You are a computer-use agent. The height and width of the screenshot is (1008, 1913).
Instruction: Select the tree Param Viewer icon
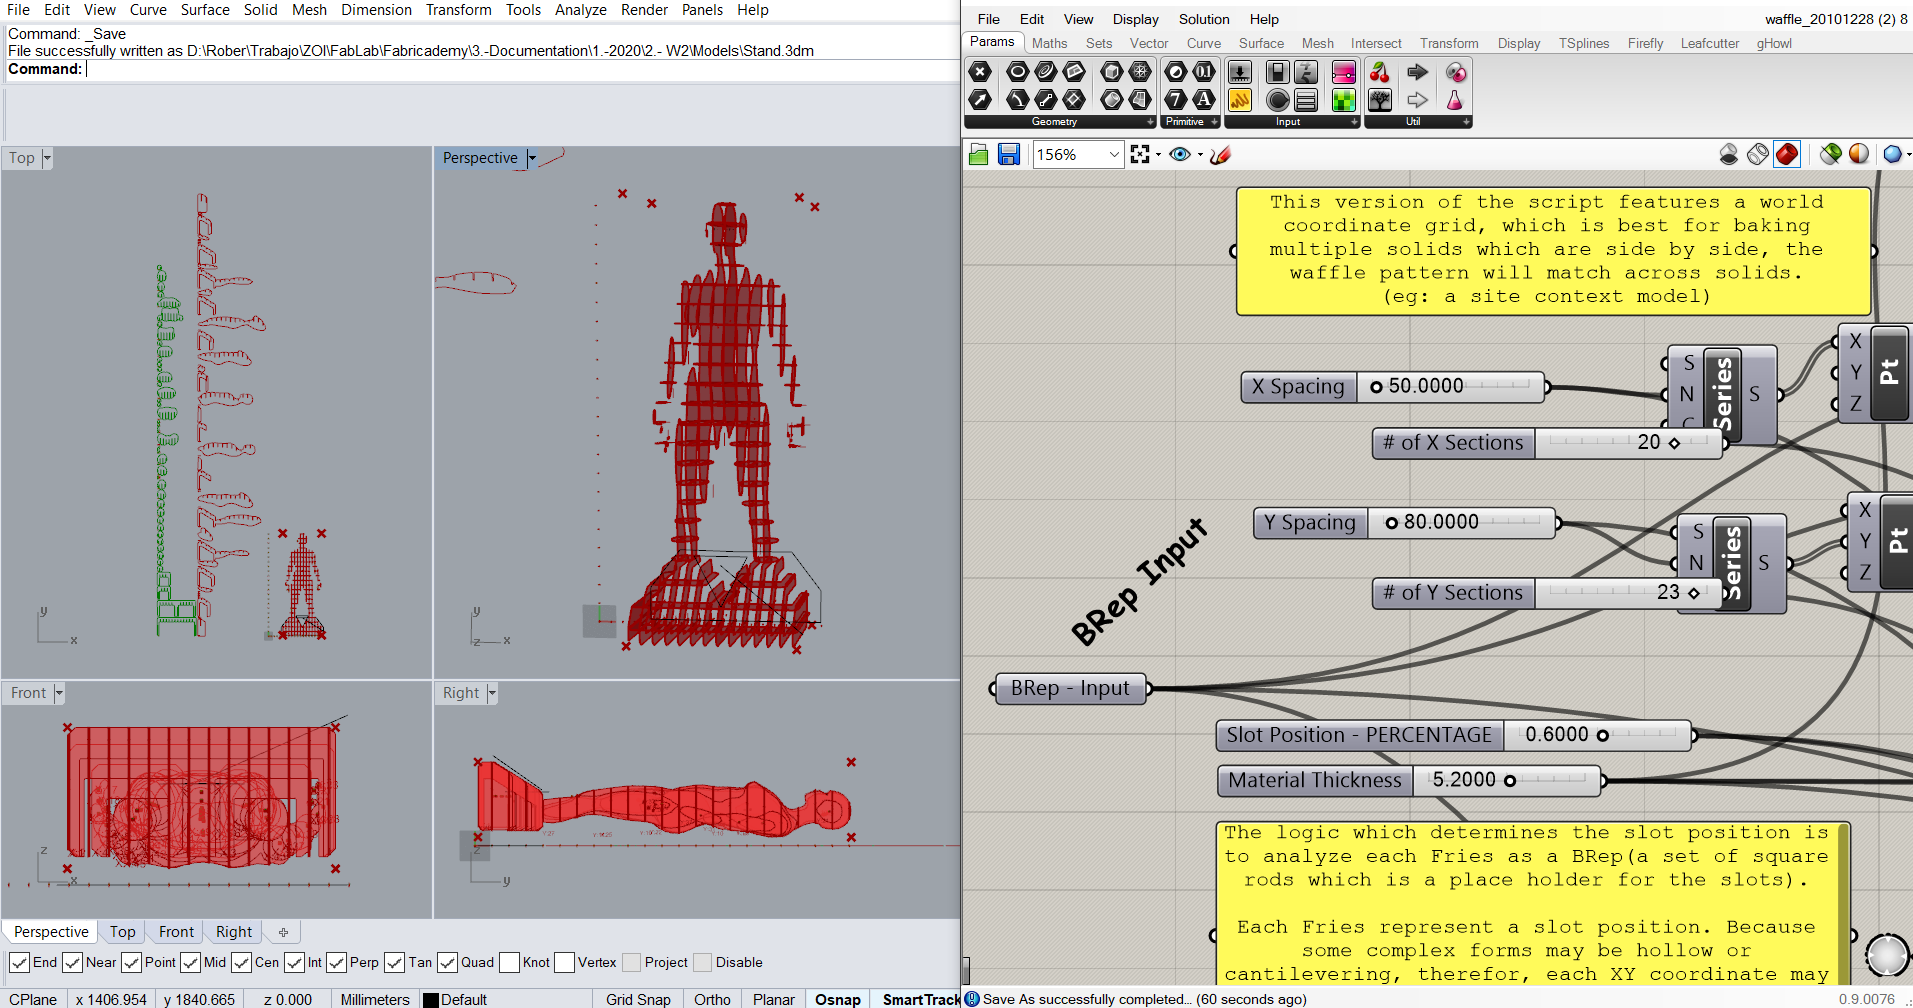point(1380,99)
